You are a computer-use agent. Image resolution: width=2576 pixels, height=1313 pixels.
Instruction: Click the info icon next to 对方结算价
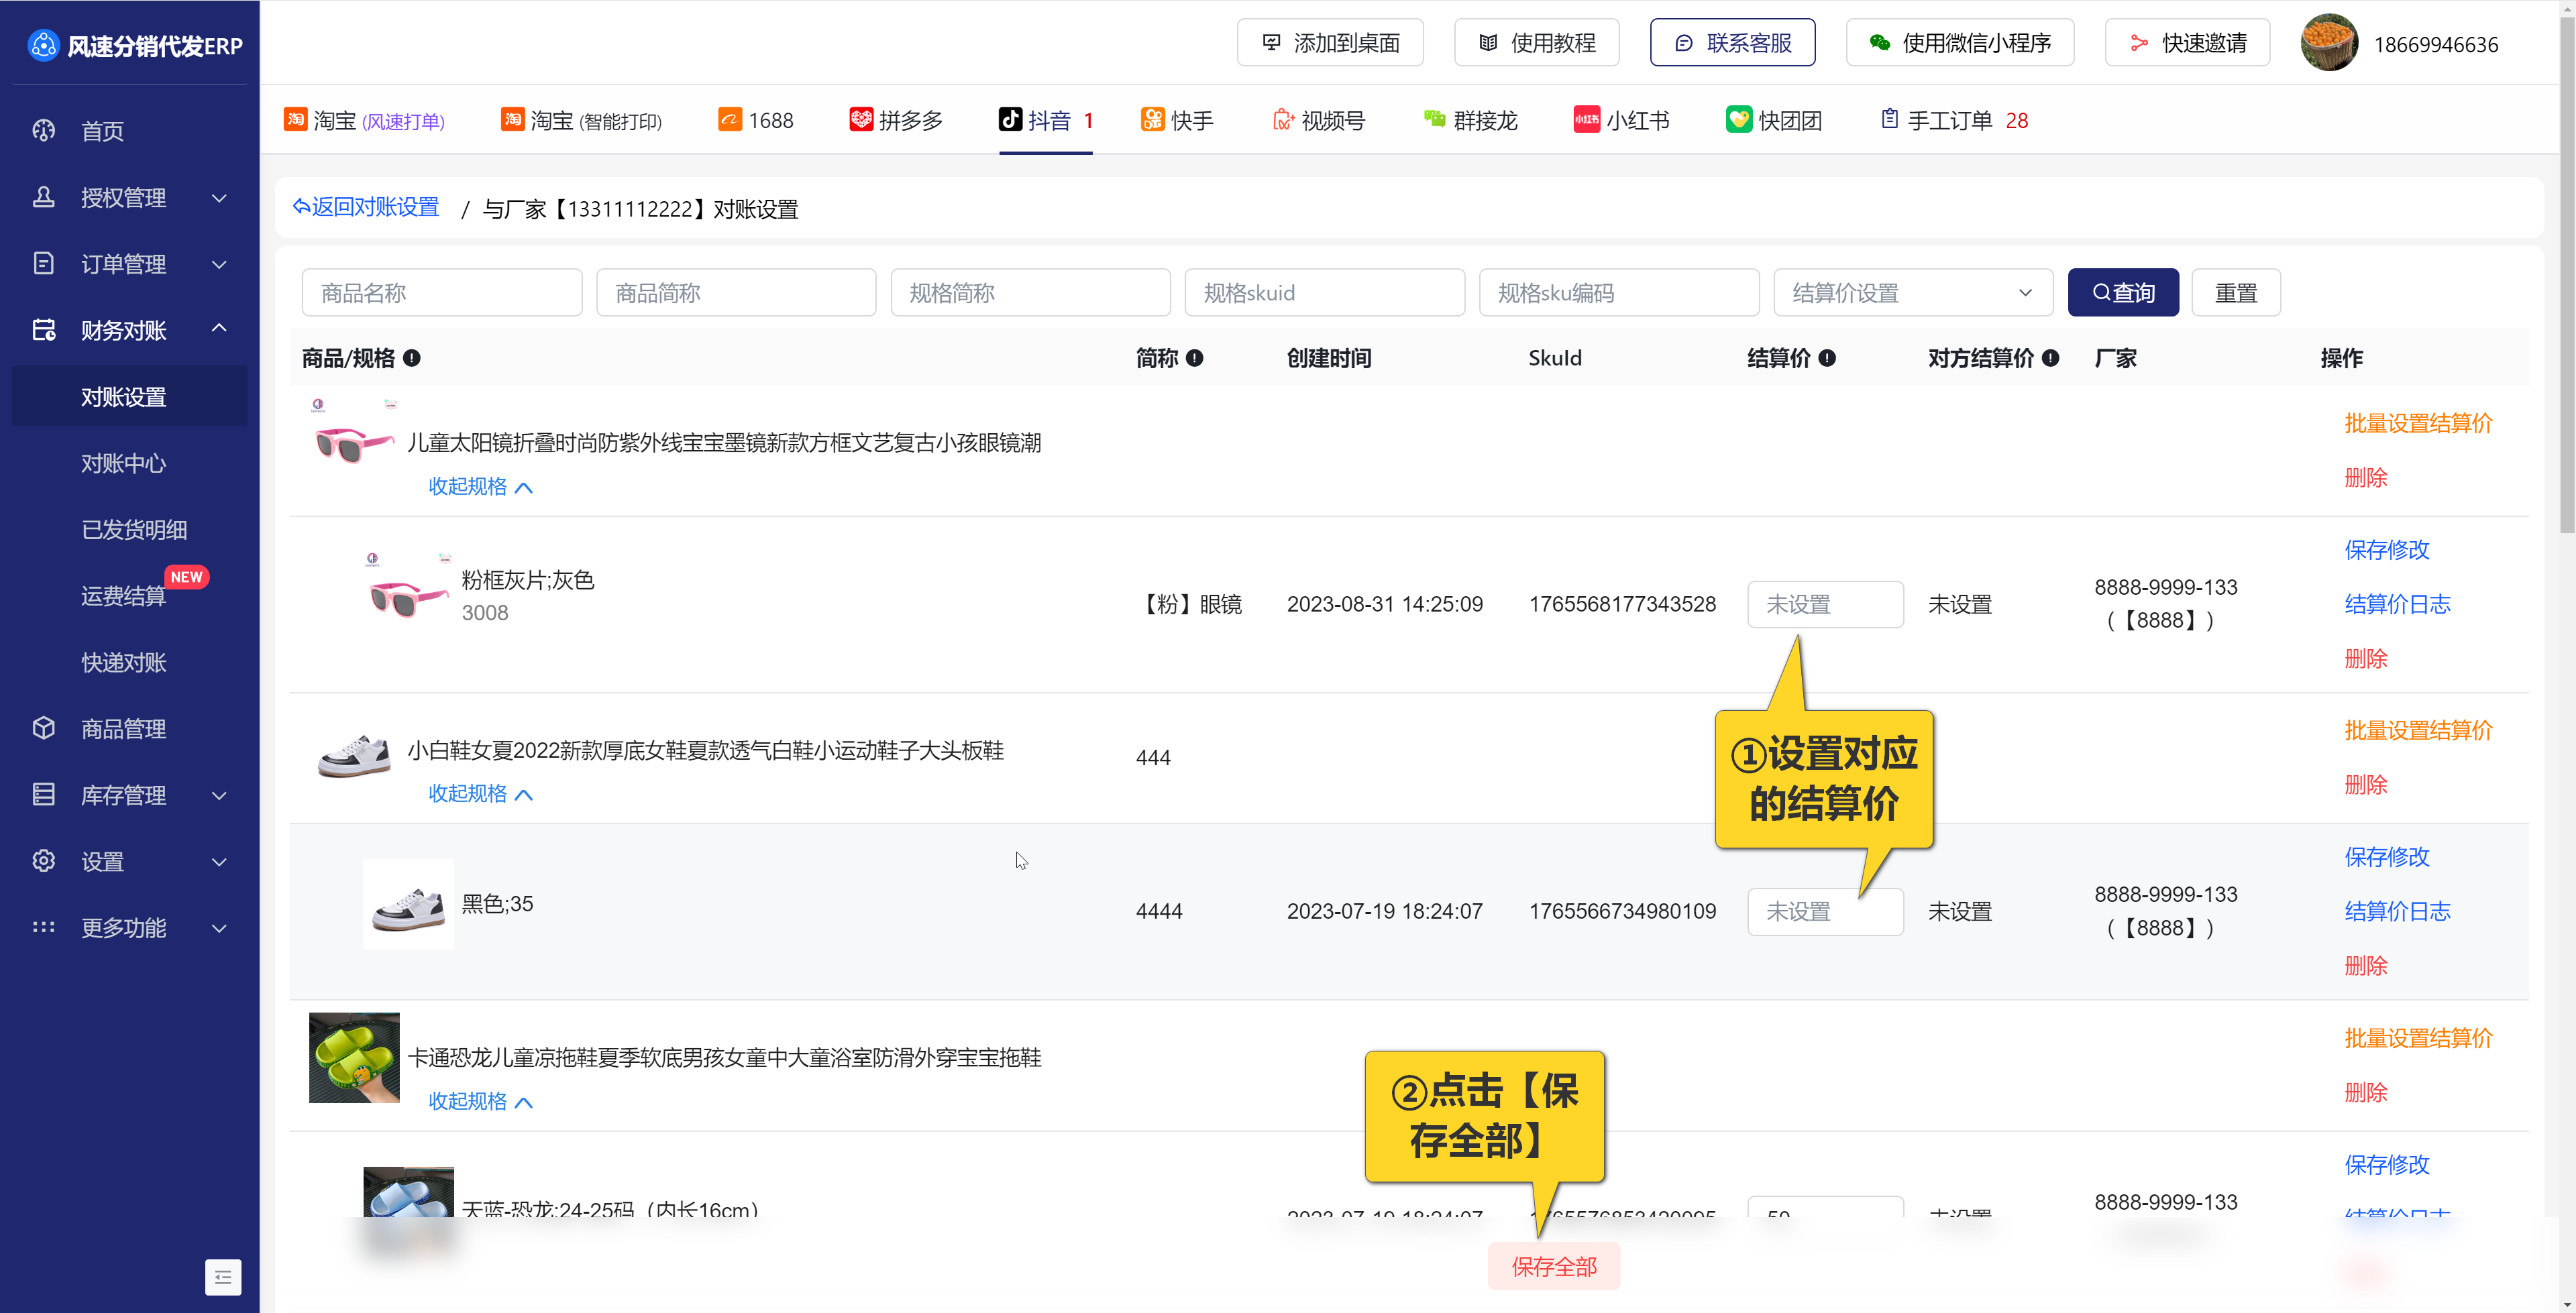click(2051, 358)
